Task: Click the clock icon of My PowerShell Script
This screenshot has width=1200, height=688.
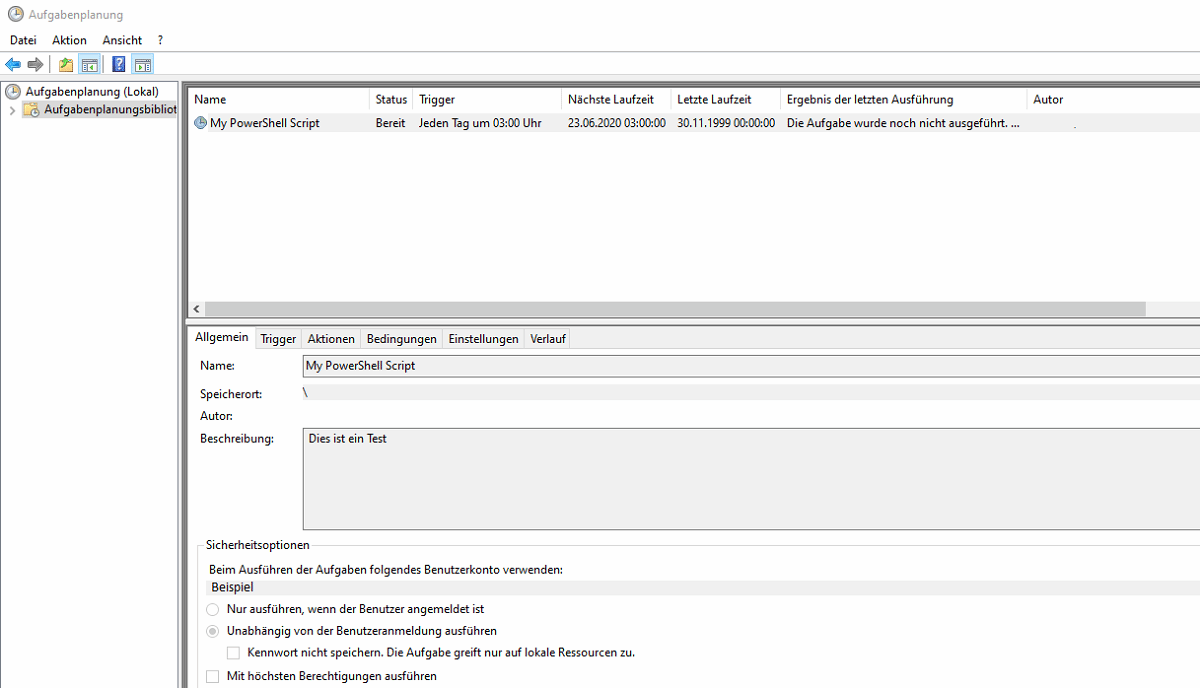Action: pyautogui.click(x=200, y=123)
